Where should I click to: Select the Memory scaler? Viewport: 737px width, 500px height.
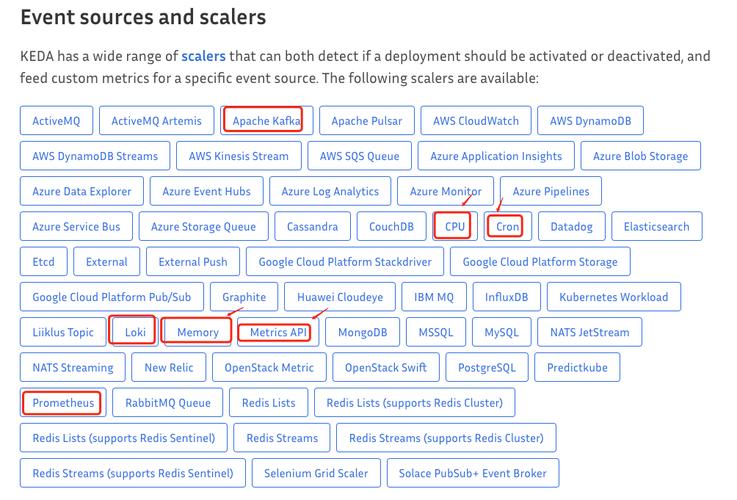(x=197, y=332)
